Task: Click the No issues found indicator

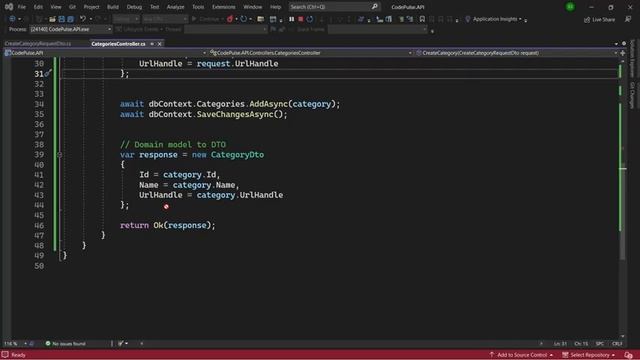Action: [66, 344]
